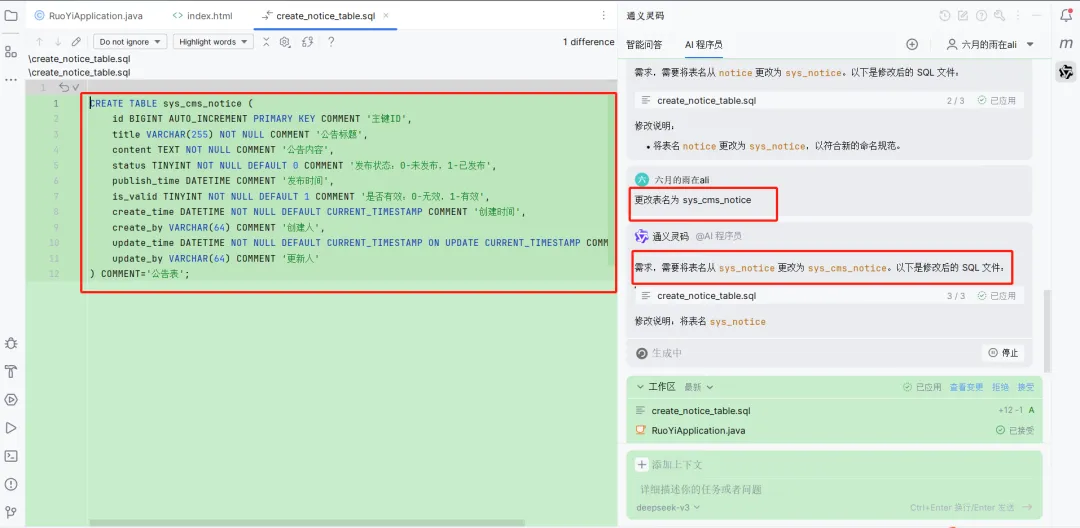Click the 停止 stop generating button
The width and height of the screenshot is (1080, 528).
[x=1003, y=353]
